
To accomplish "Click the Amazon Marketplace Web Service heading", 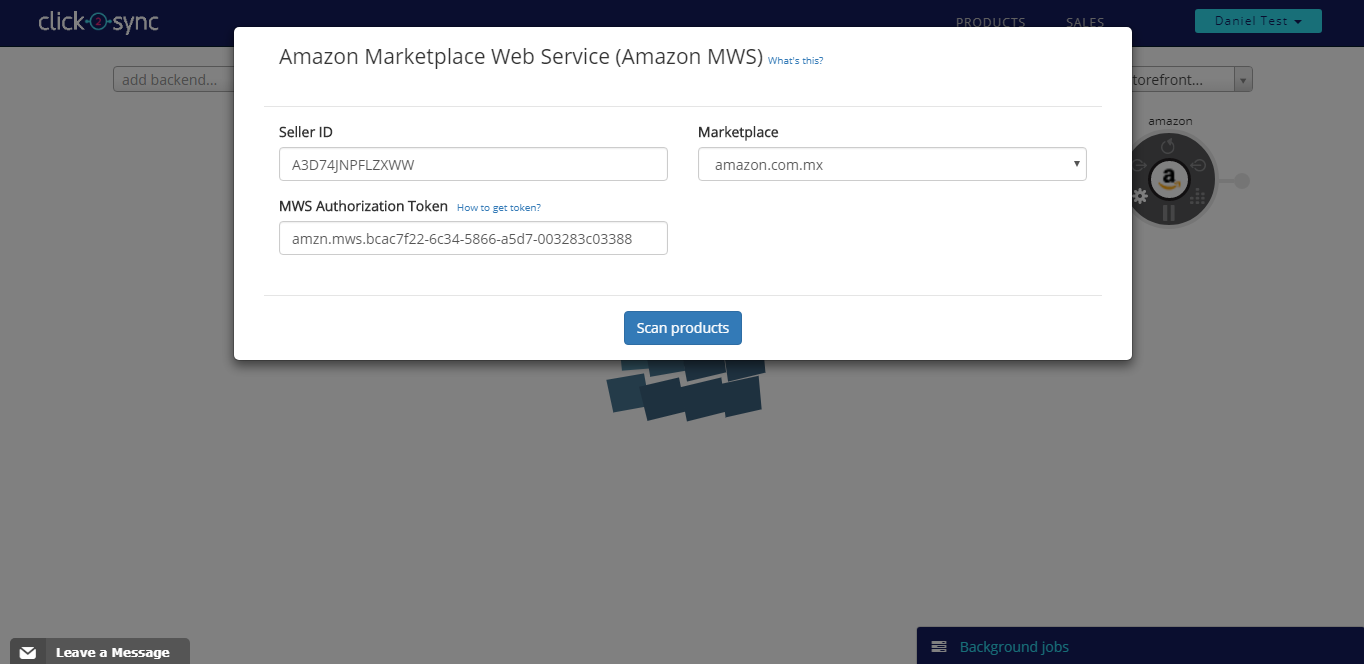I will pyautogui.click(x=521, y=56).
